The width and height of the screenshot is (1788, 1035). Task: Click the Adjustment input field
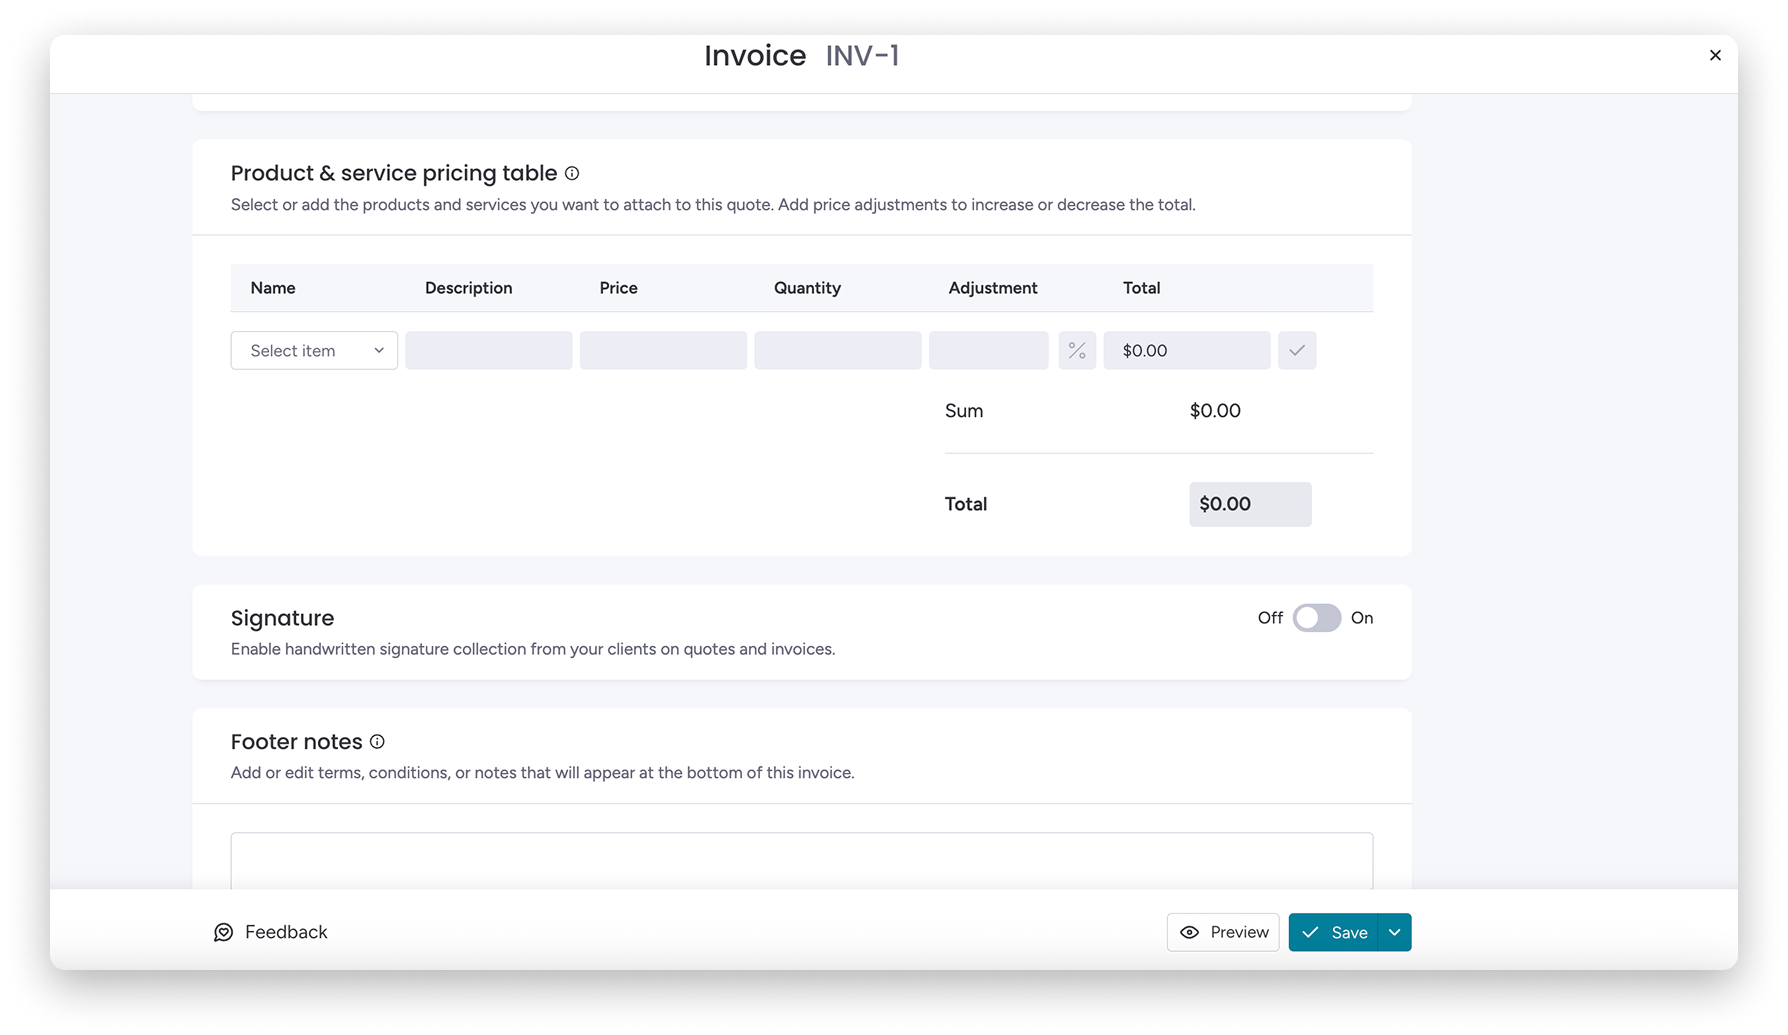989,351
